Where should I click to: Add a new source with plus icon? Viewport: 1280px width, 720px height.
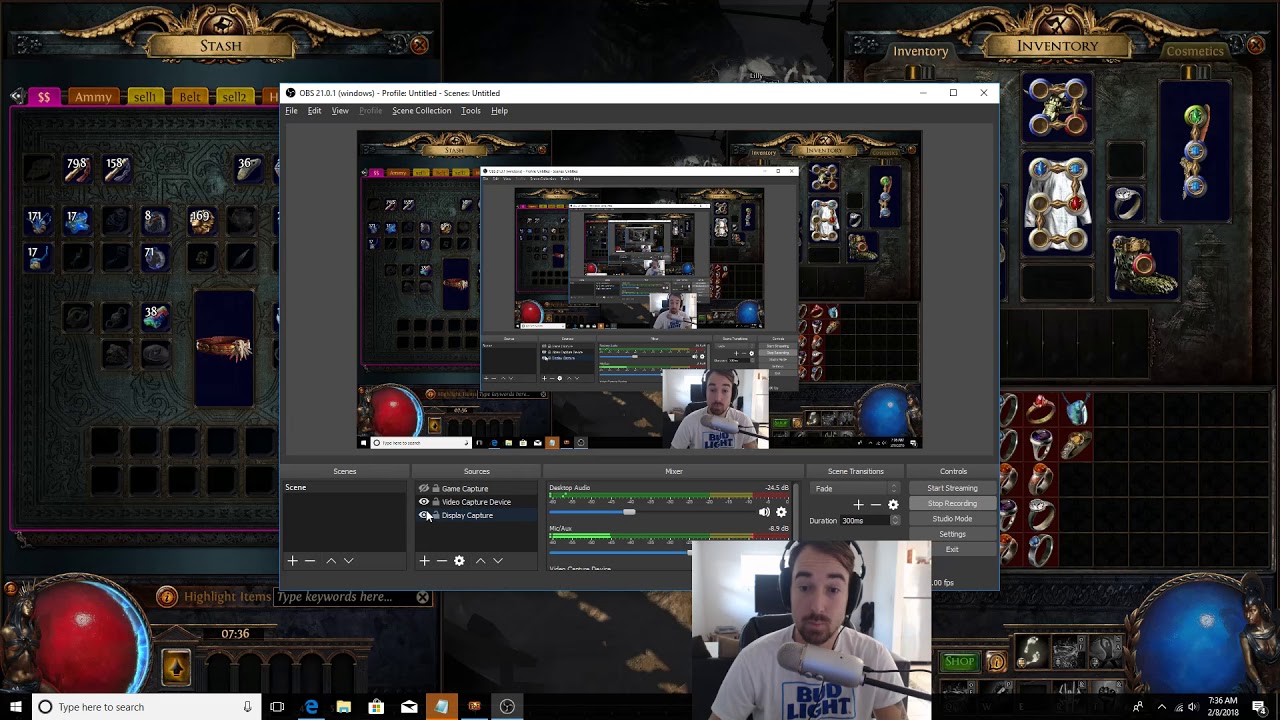424,561
